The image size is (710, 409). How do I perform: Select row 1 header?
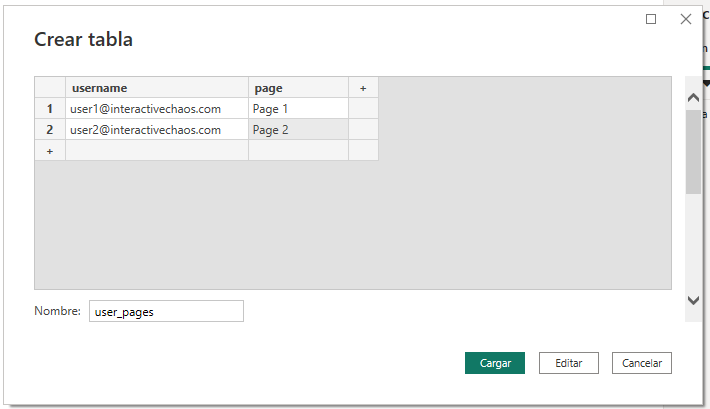click(50, 108)
